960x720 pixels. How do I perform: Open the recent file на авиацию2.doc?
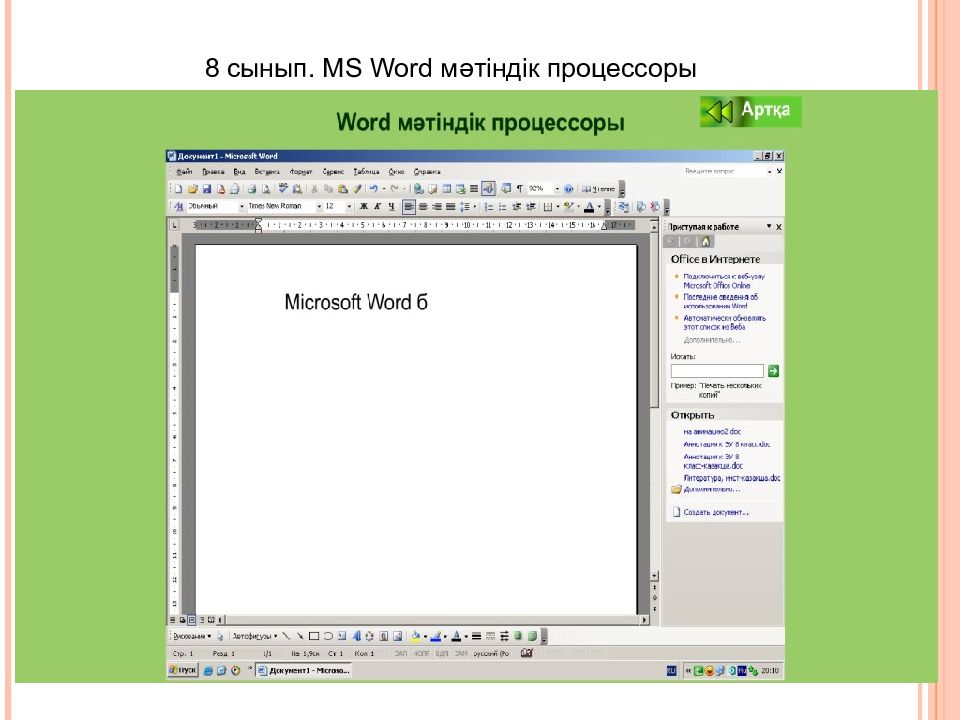pos(712,432)
